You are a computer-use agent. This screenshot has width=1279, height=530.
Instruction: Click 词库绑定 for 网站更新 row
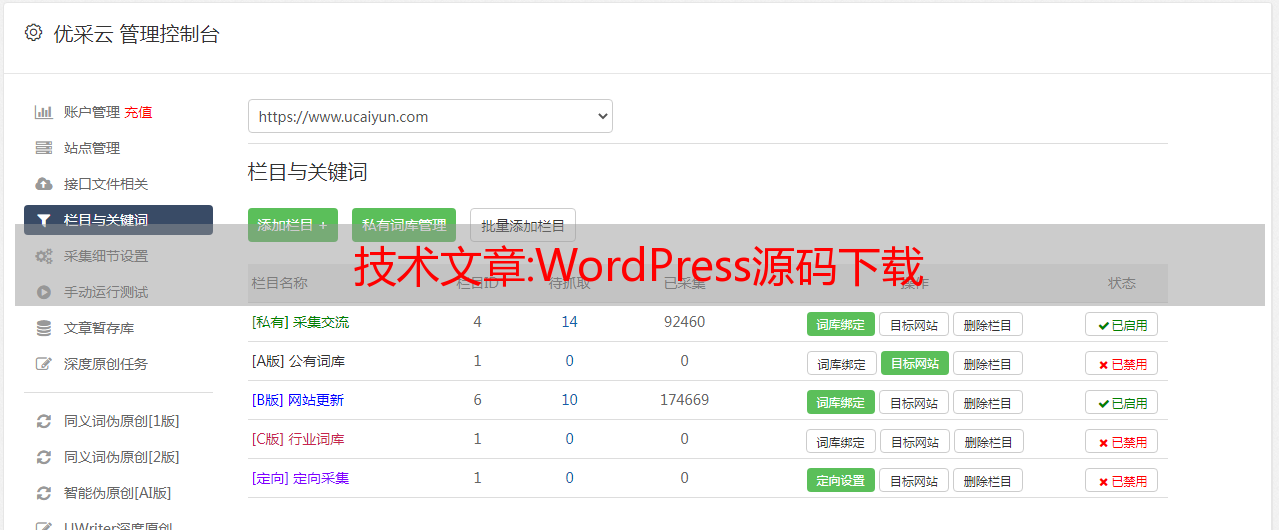(841, 402)
